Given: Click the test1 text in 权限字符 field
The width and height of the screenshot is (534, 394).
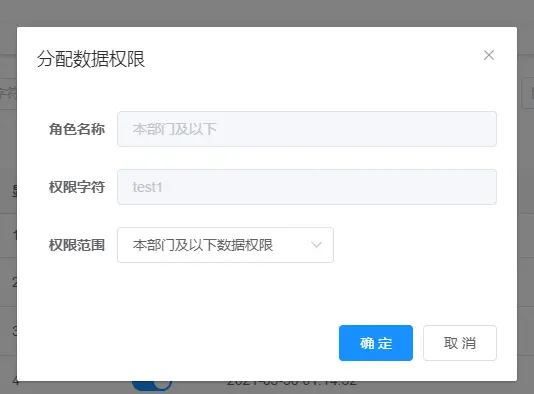Looking at the screenshot, I should (x=147, y=187).
